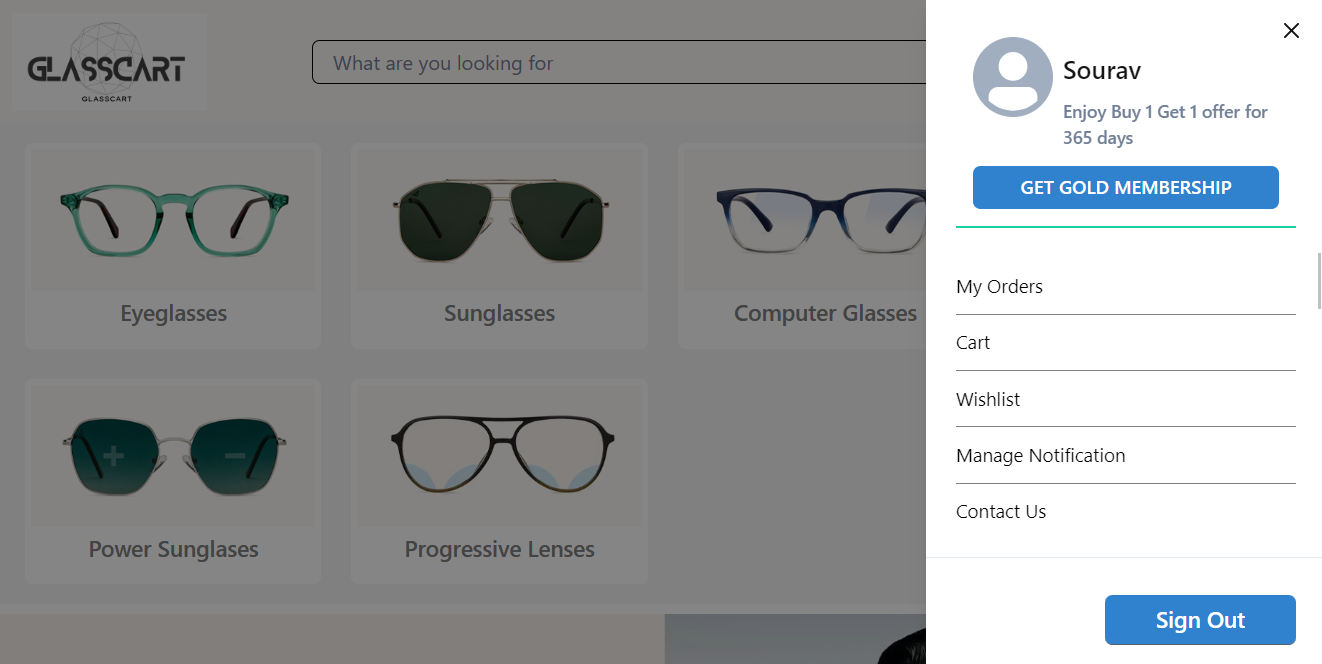Viewport: 1322px width, 664px height.
Task: Open the Wishlist entry
Action: pyautogui.click(x=1125, y=399)
